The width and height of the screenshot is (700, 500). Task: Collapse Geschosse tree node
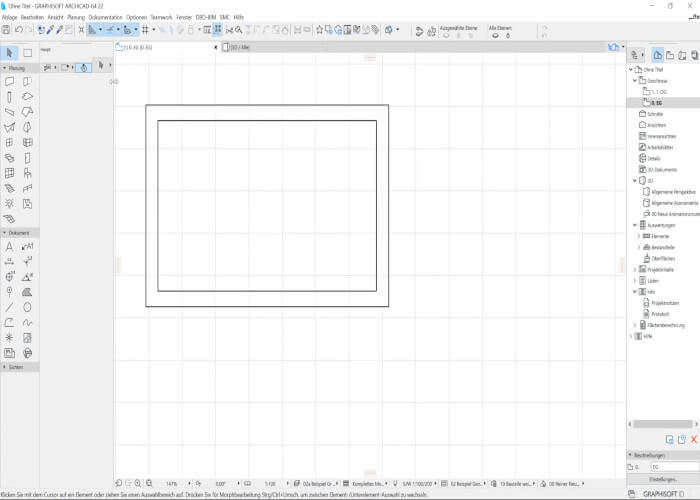point(635,80)
